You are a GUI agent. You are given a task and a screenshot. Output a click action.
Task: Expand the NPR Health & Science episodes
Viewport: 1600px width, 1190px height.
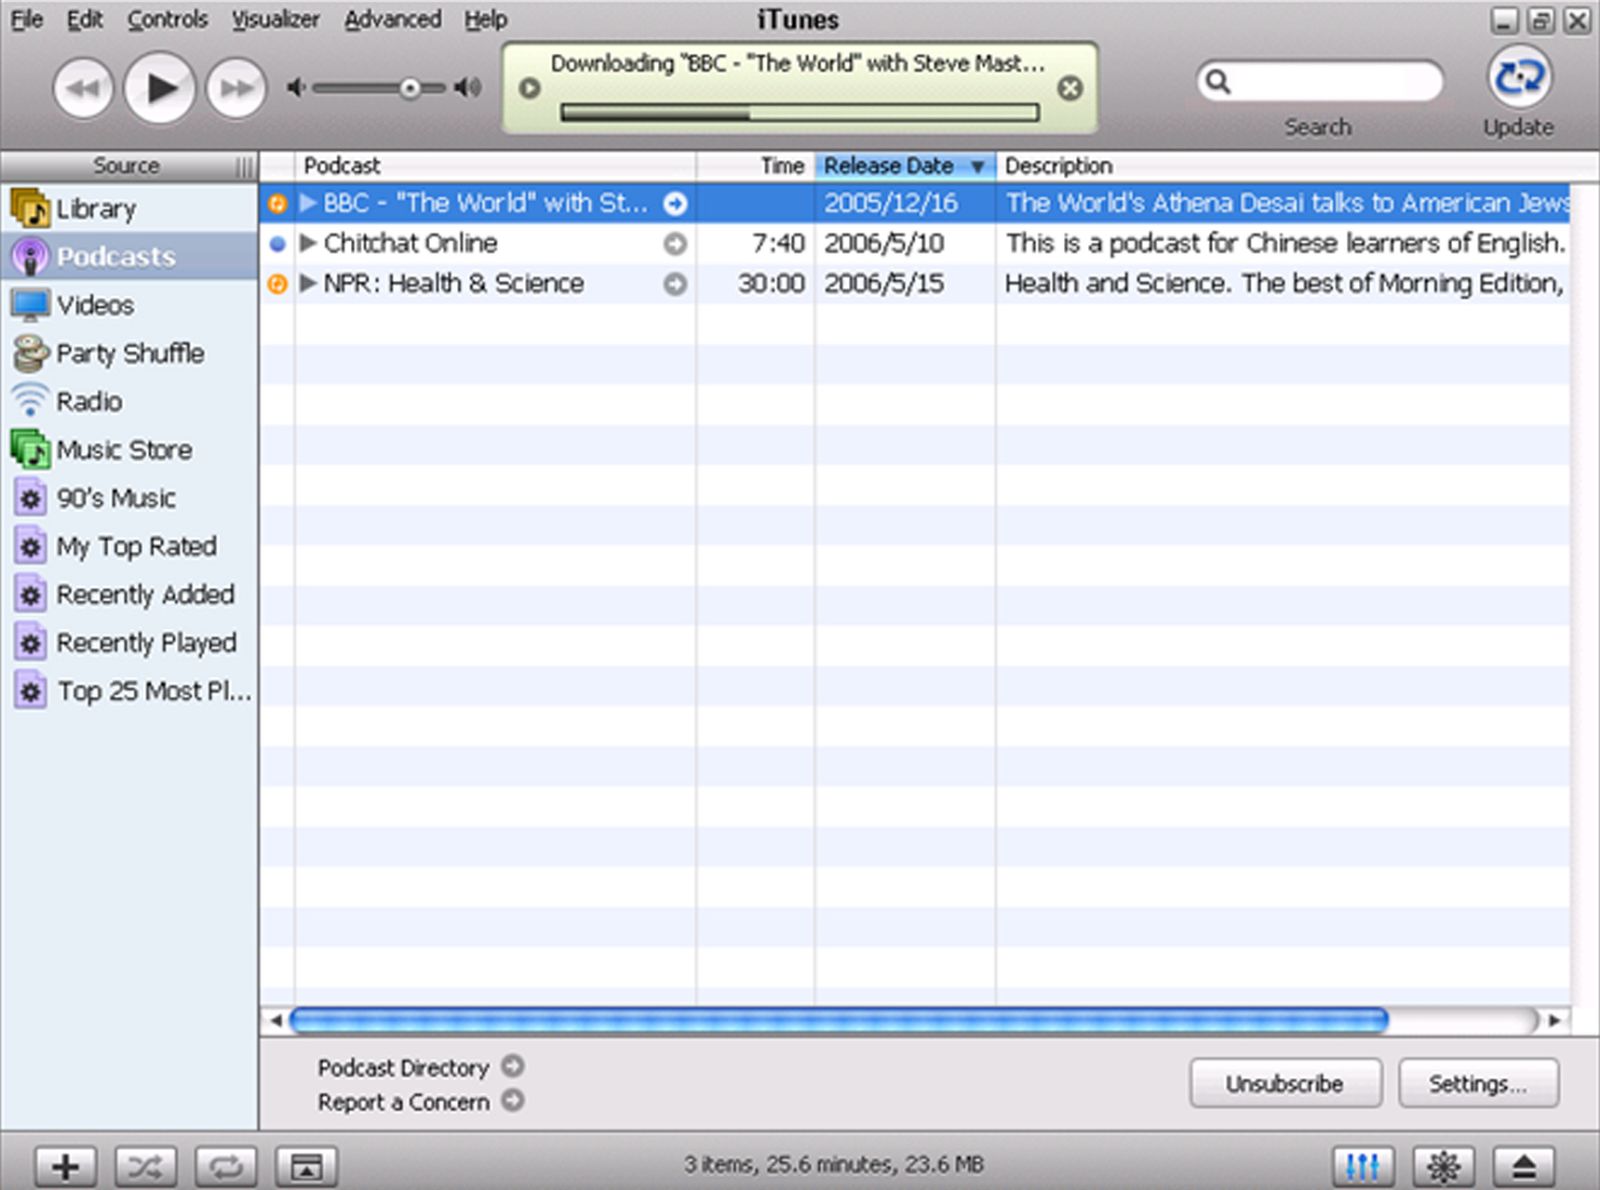[x=308, y=283]
